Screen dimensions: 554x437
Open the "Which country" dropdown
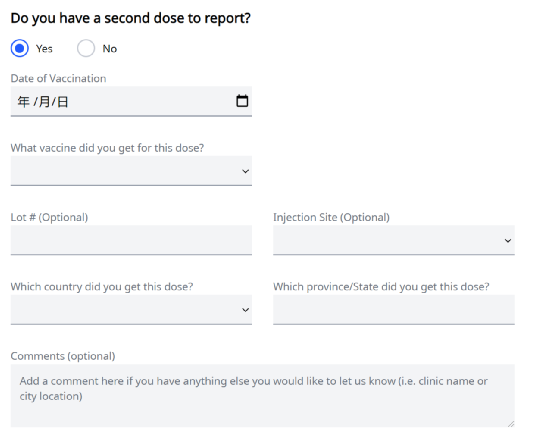131,309
